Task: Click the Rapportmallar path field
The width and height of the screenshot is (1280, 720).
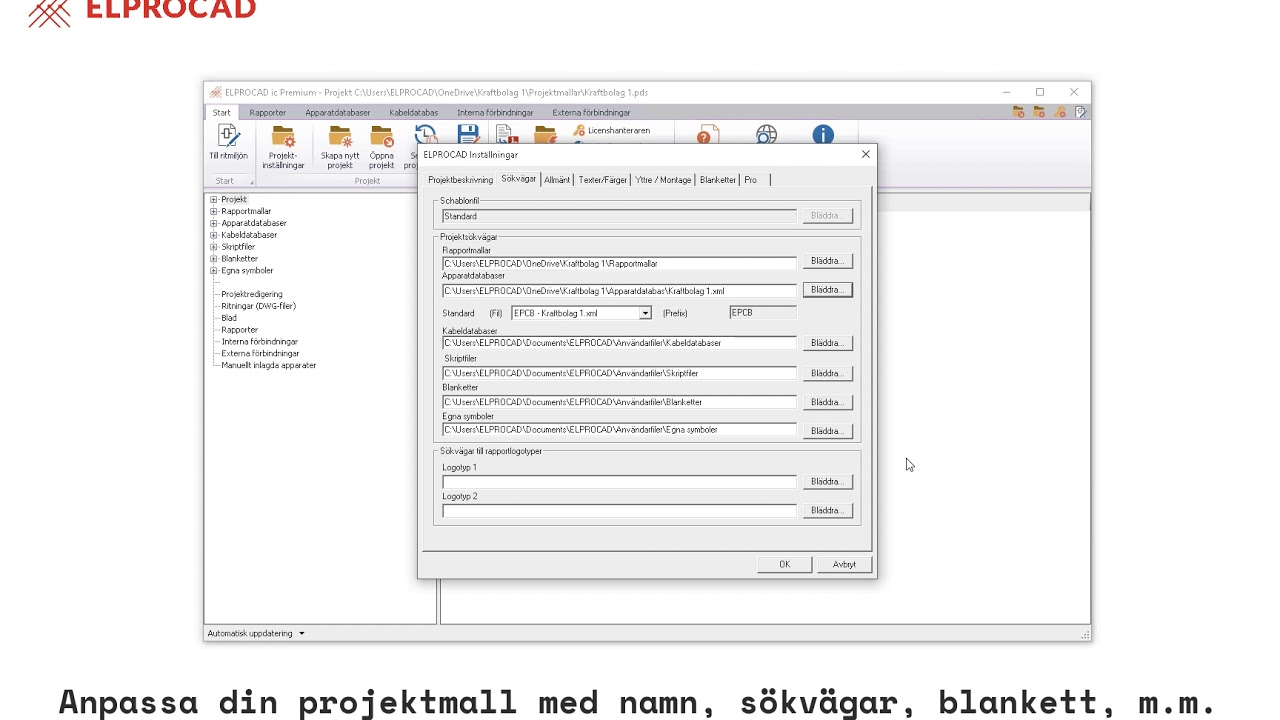Action: [x=619, y=263]
